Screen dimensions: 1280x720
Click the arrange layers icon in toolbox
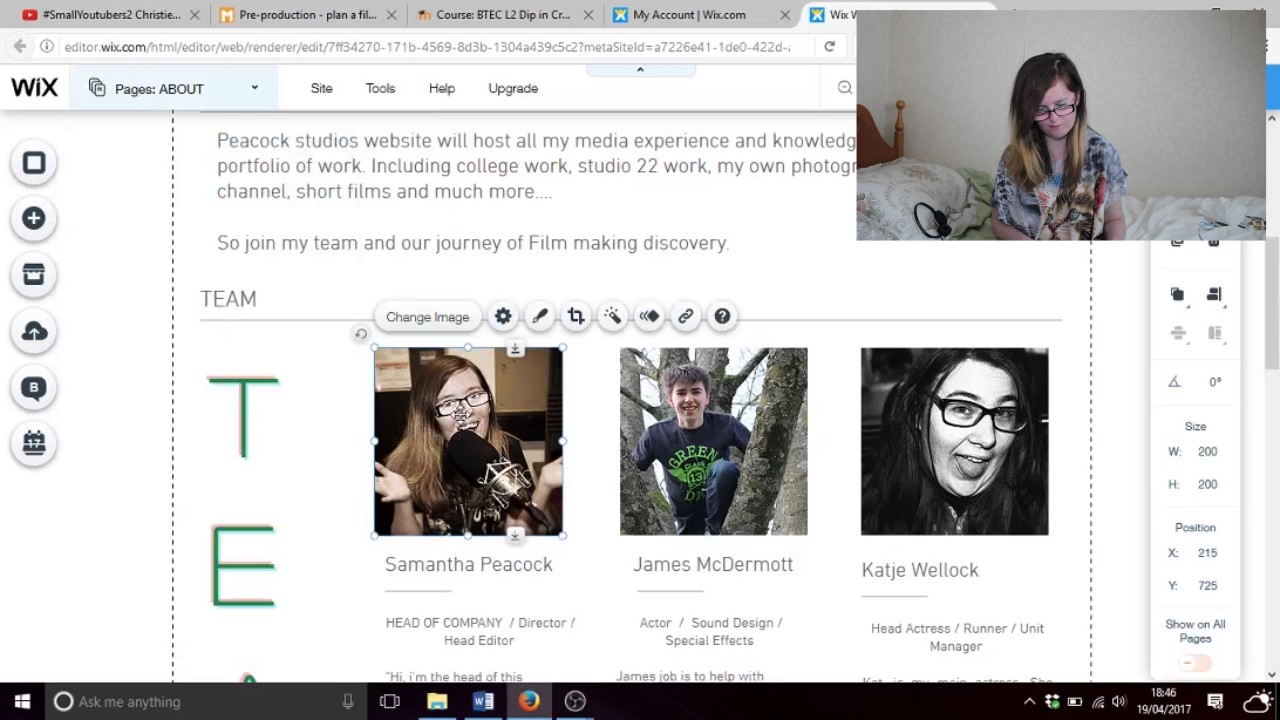(x=1177, y=294)
